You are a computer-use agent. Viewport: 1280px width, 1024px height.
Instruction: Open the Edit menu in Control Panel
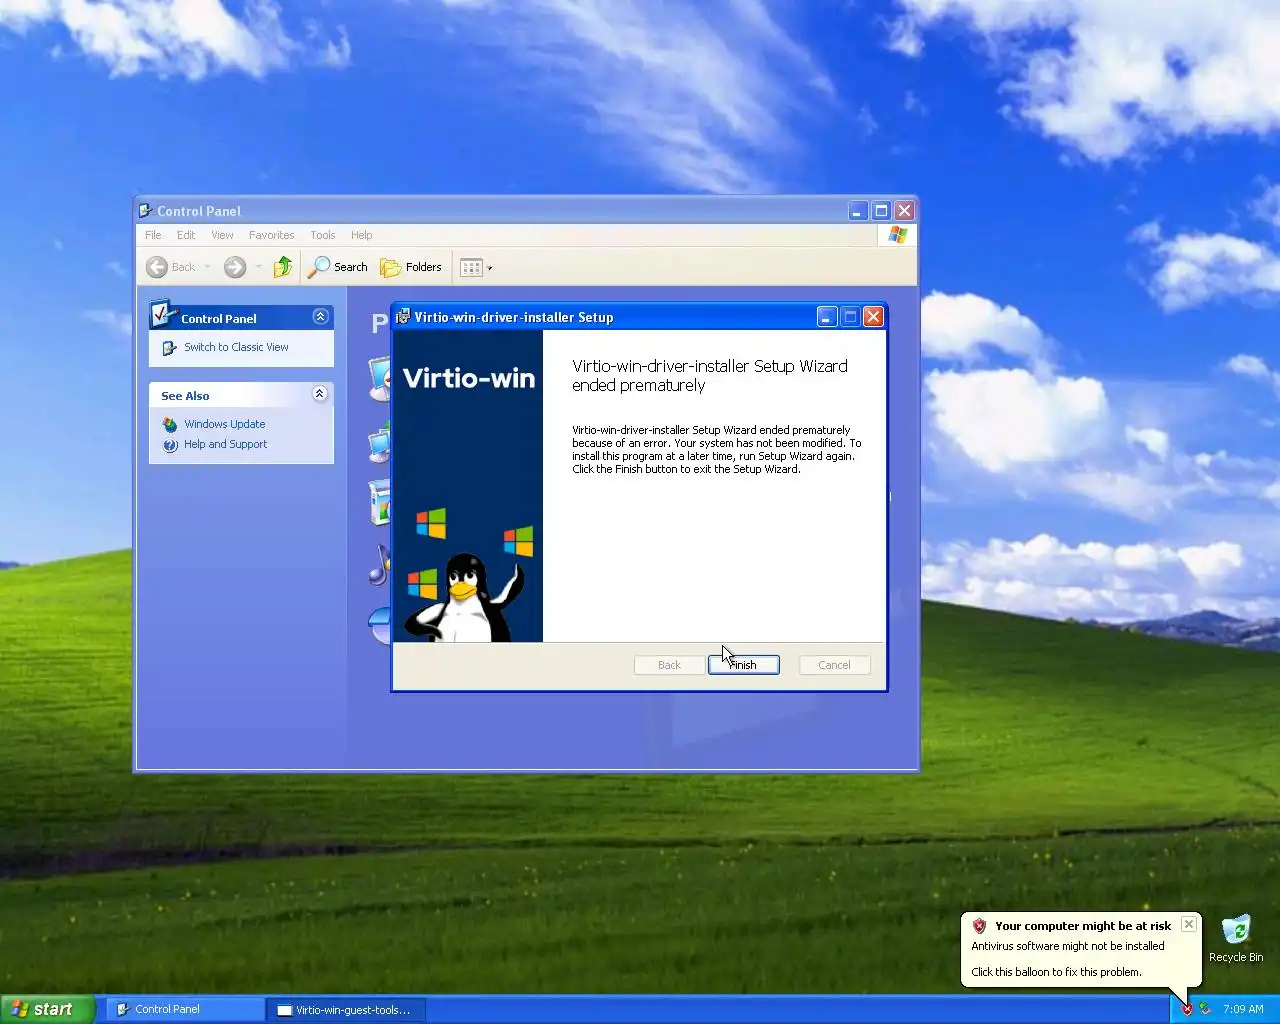tap(186, 235)
